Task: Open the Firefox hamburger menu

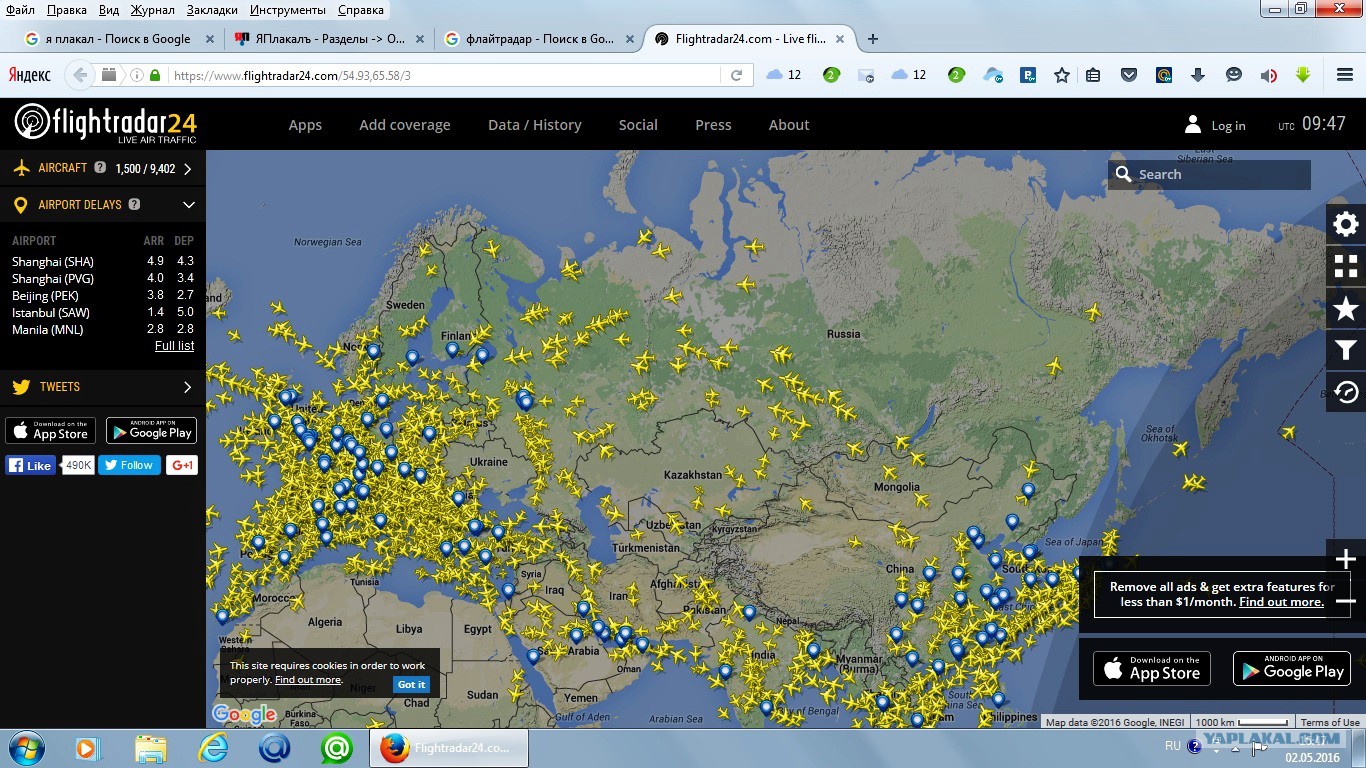Action: point(1345,75)
